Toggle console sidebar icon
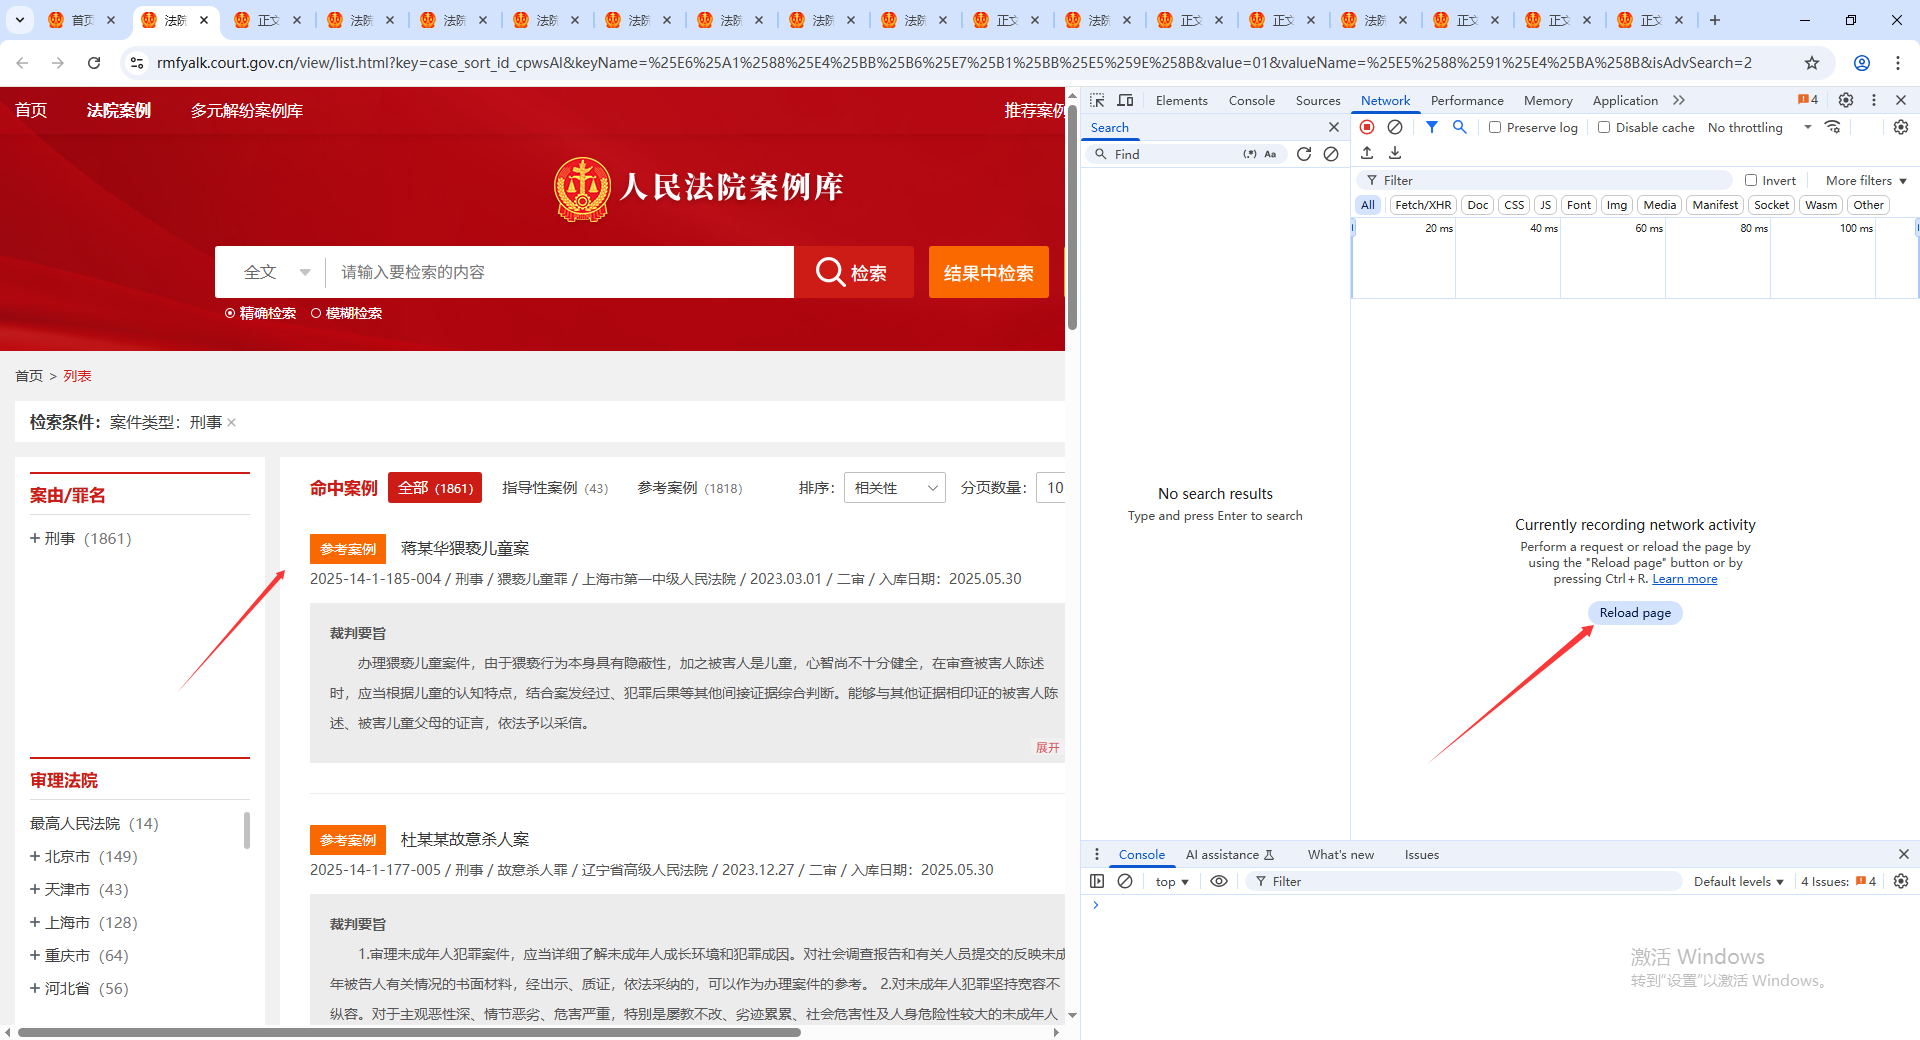The image size is (1920, 1040). [1097, 881]
